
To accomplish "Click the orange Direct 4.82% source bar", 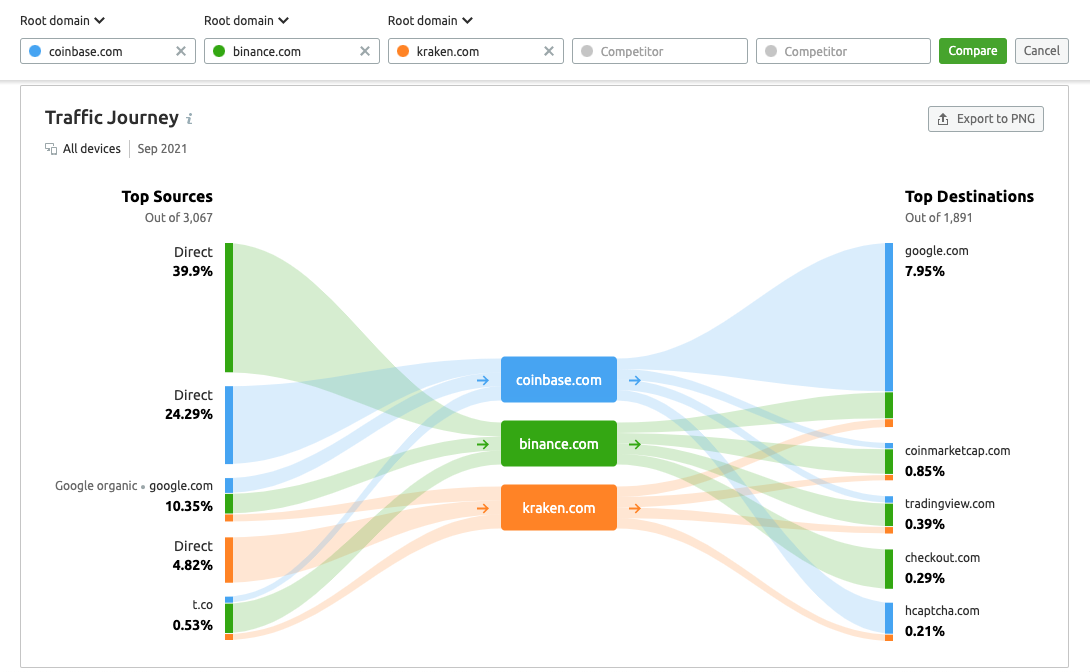I will [x=229, y=560].
